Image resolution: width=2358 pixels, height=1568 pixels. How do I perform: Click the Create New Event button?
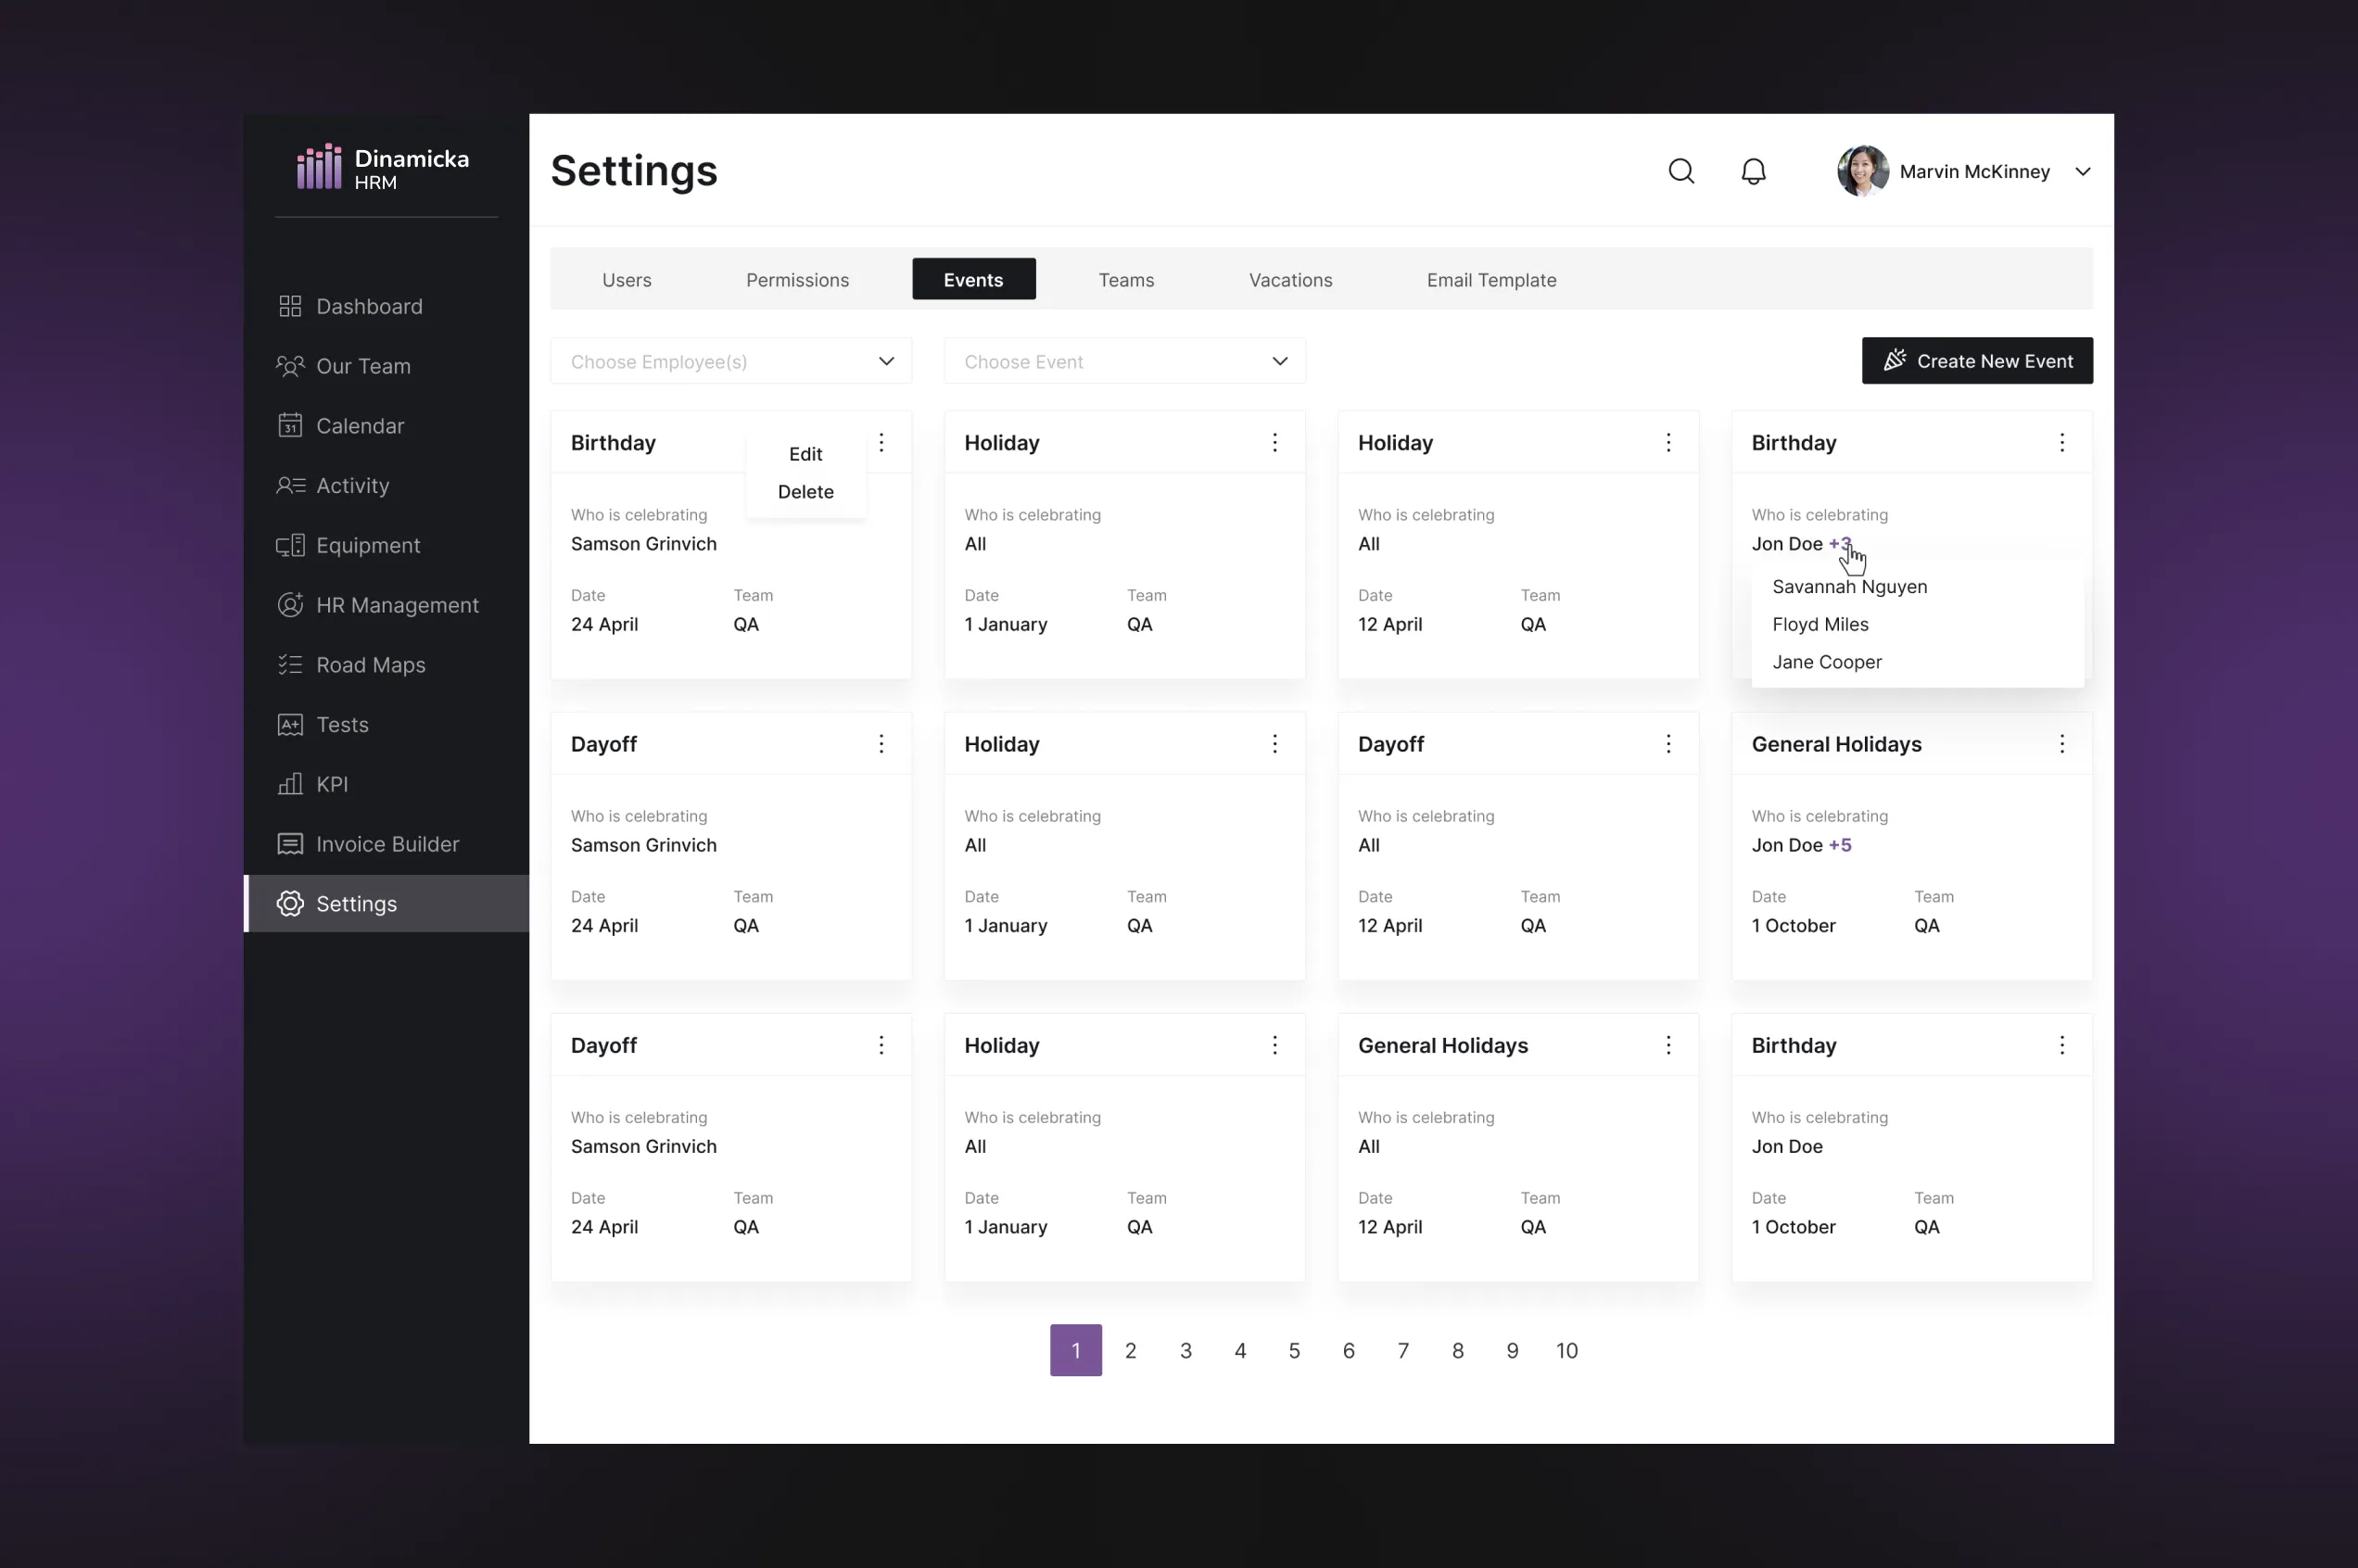(x=1976, y=361)
